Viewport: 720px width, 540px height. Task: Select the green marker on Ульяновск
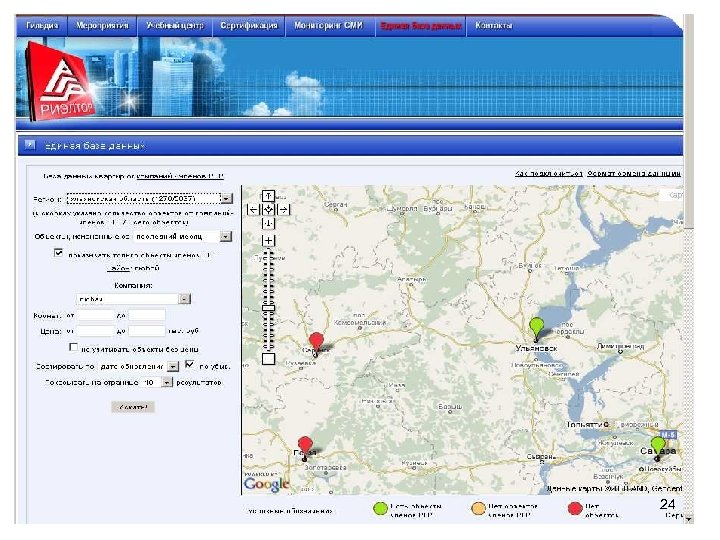pos(536,328)
